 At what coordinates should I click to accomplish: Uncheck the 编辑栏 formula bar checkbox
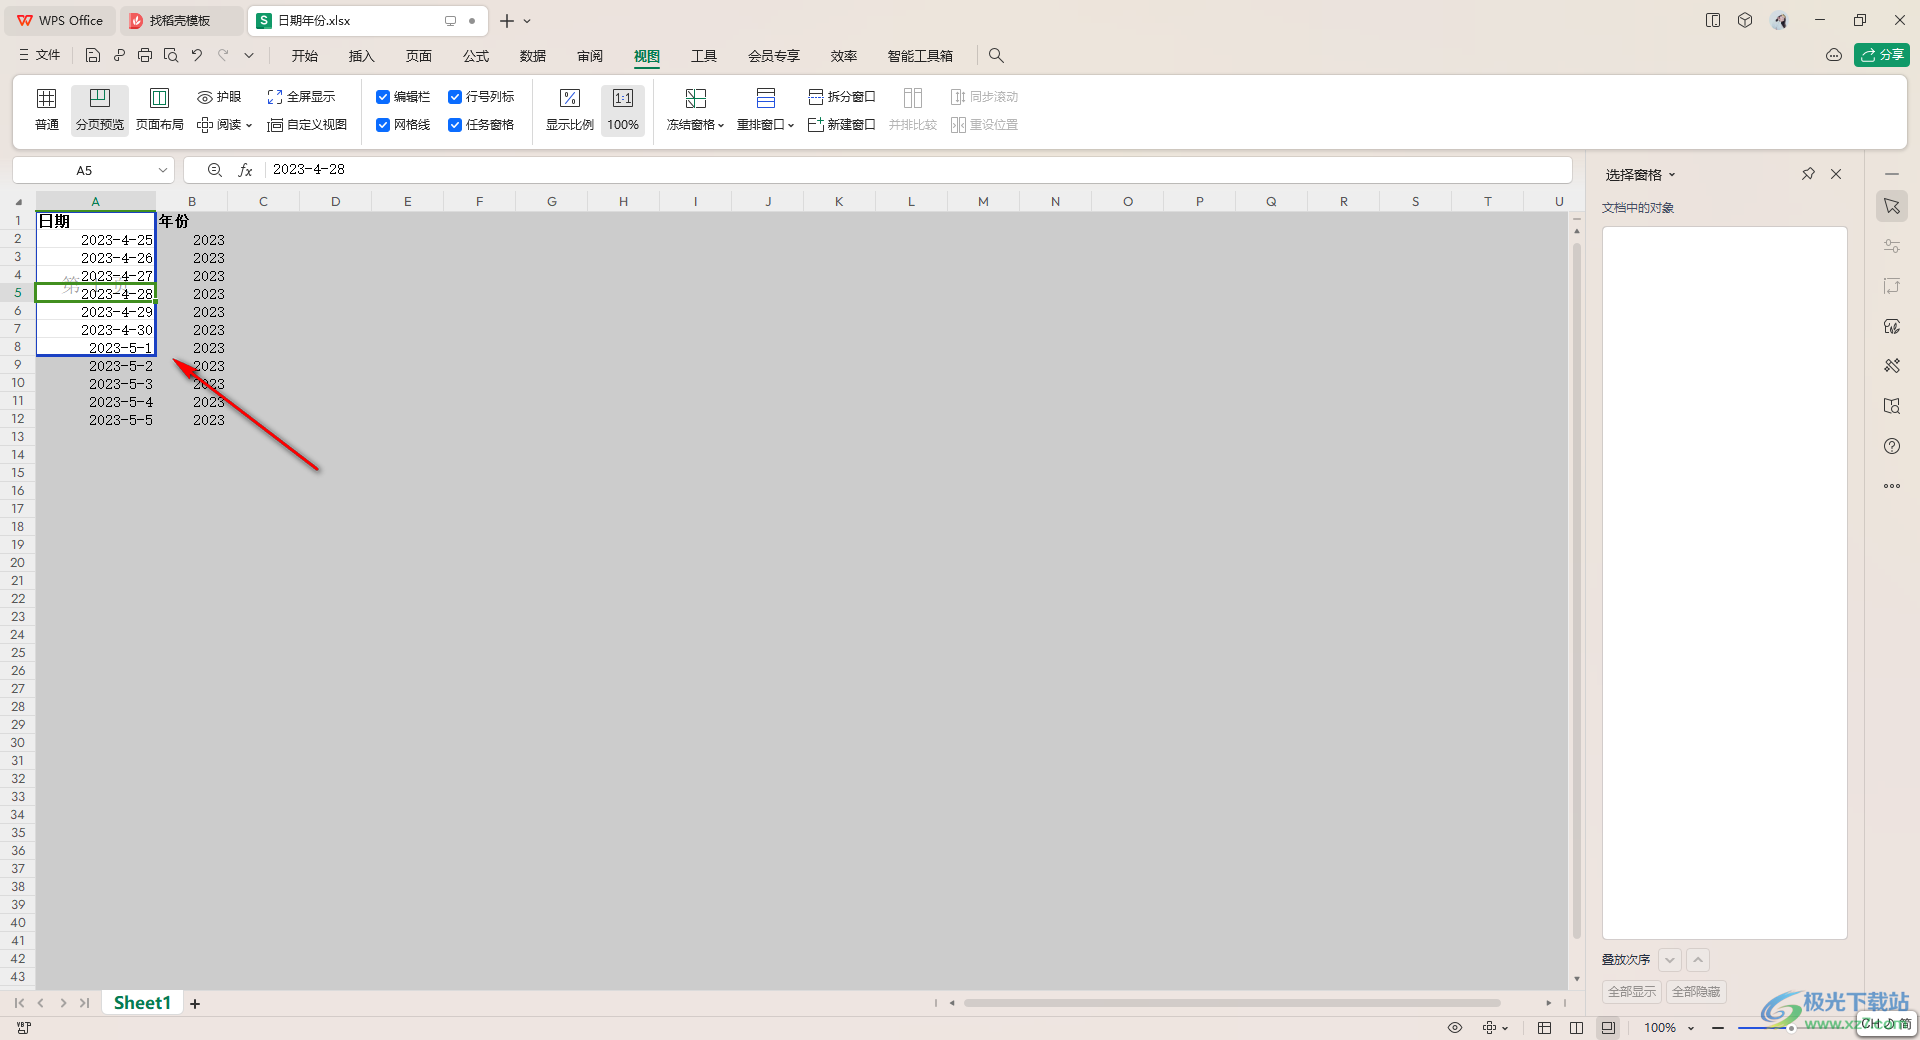click(x=383, y=97)
